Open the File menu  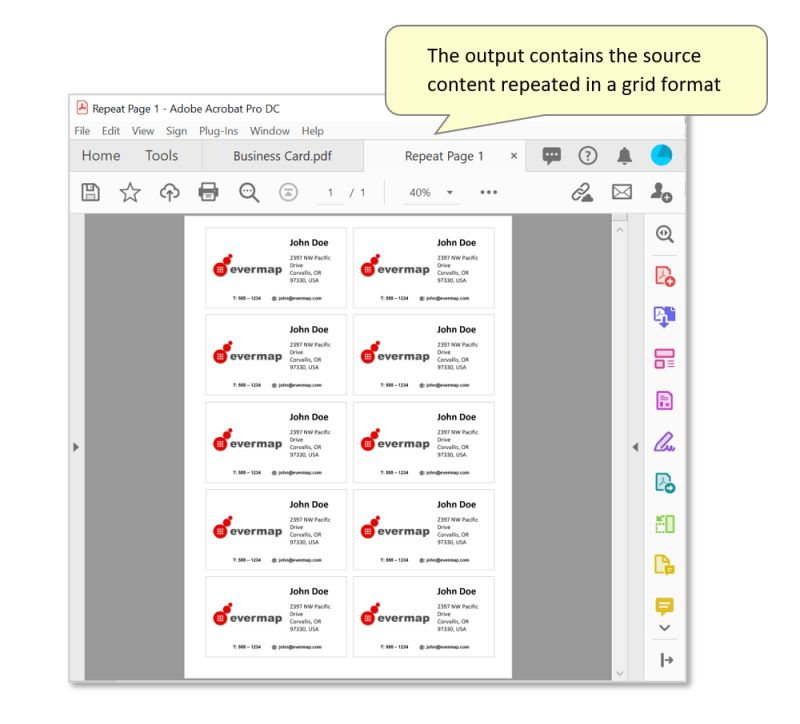point(82,131)
